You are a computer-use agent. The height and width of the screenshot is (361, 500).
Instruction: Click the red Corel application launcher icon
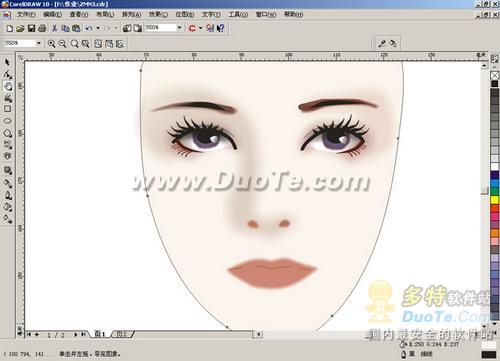(x=192, y=28)
